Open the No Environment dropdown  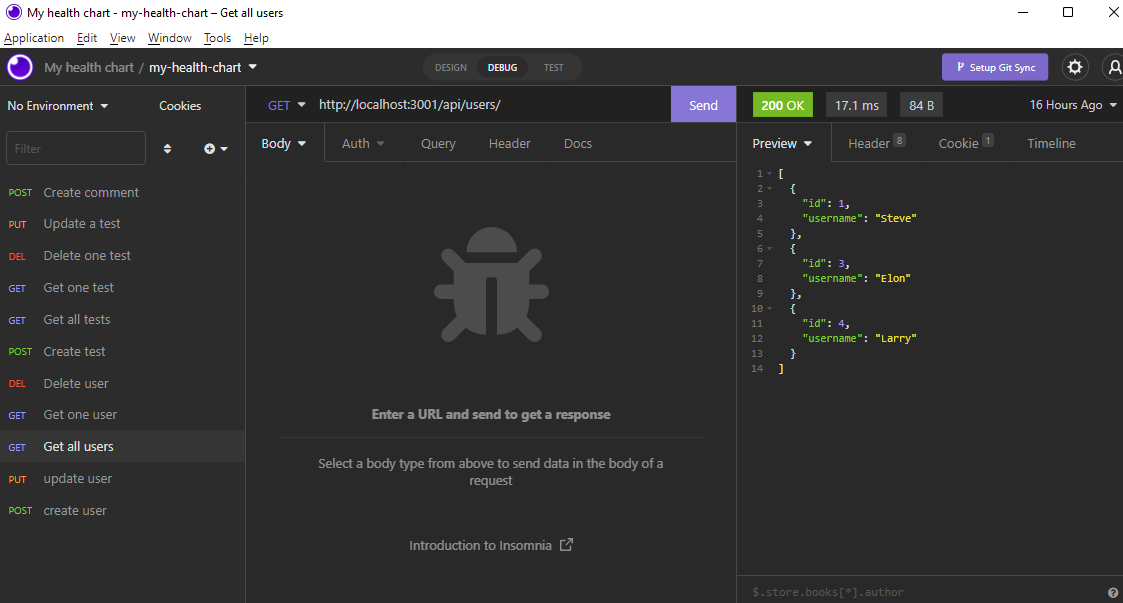pos(57,106)
